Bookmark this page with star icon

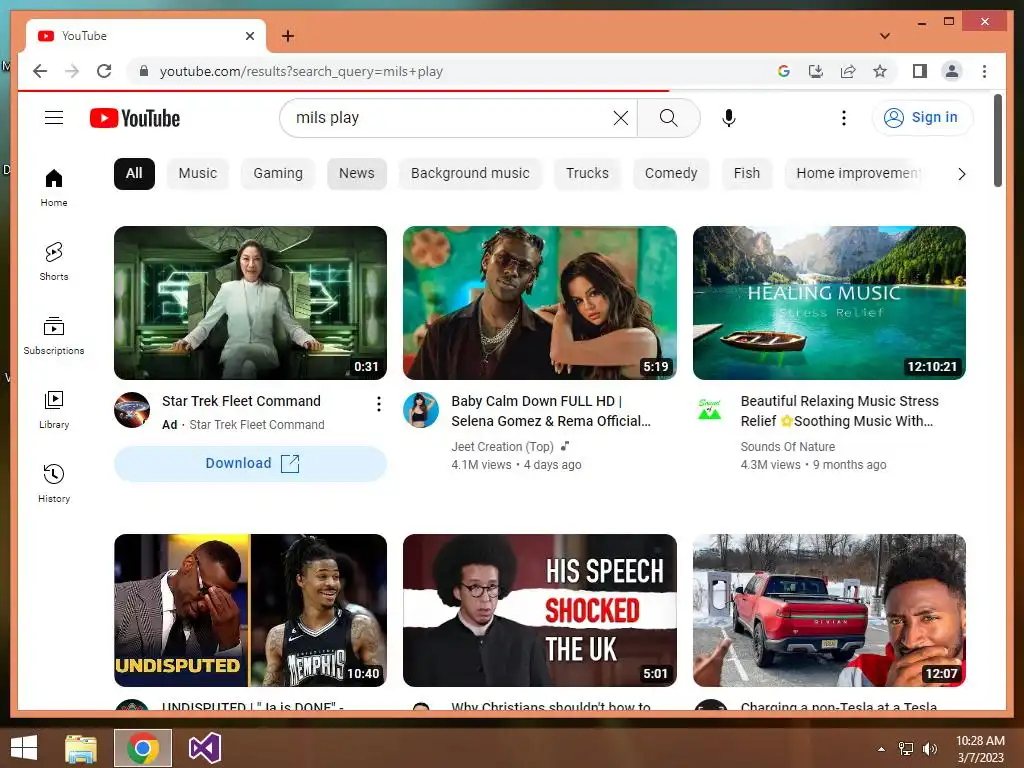click(x=880, y=71)
